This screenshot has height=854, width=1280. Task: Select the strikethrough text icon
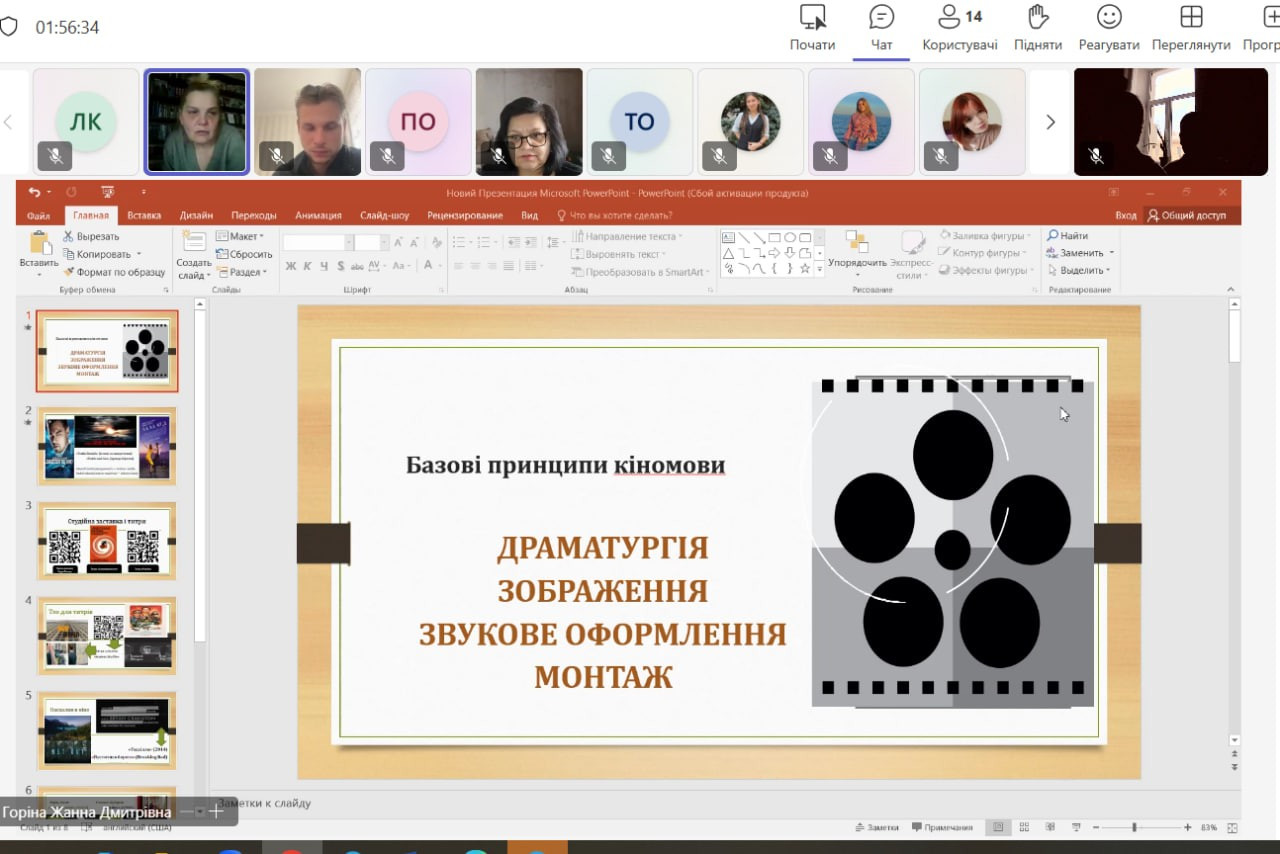coord(358,266)
